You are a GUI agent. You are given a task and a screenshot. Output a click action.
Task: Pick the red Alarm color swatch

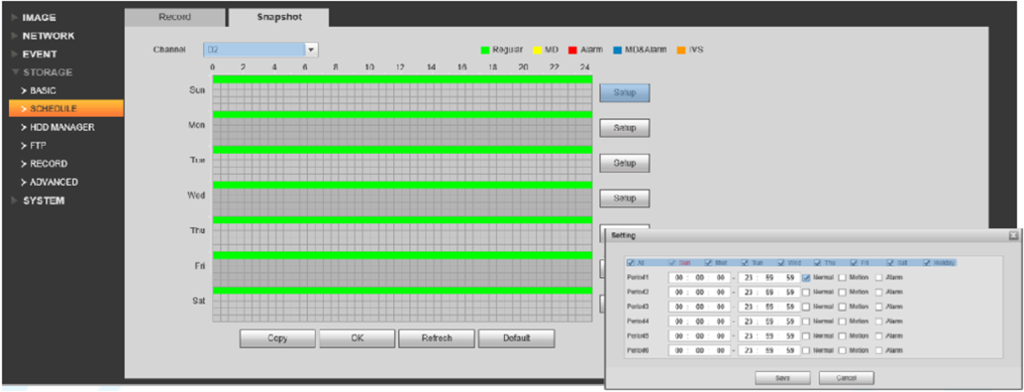(572, 50)
